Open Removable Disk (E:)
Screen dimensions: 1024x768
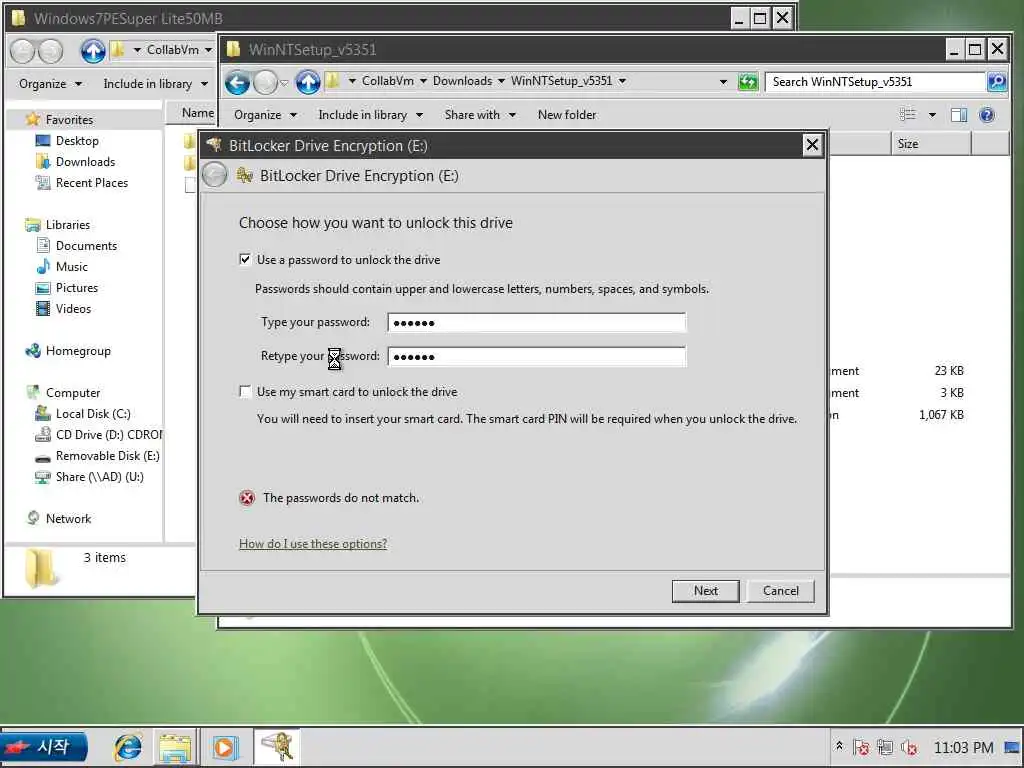click(x=107, y=455)
